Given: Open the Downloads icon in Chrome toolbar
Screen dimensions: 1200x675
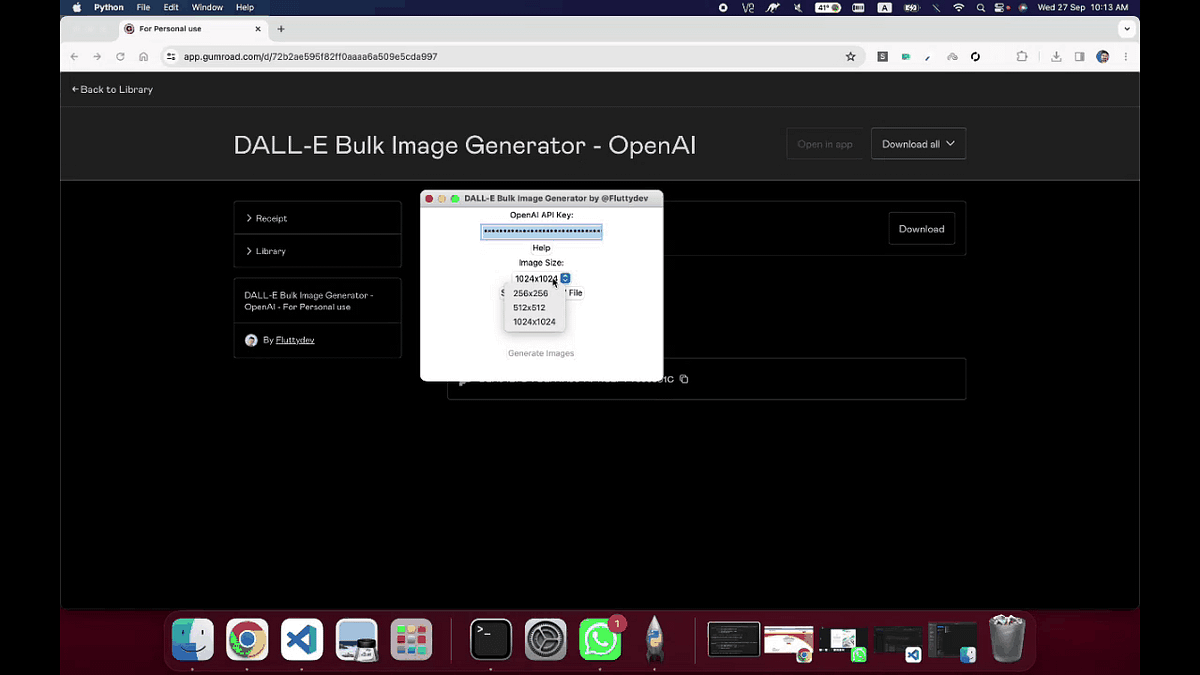Looking at the screenshot, I should tap(1056, 57).
